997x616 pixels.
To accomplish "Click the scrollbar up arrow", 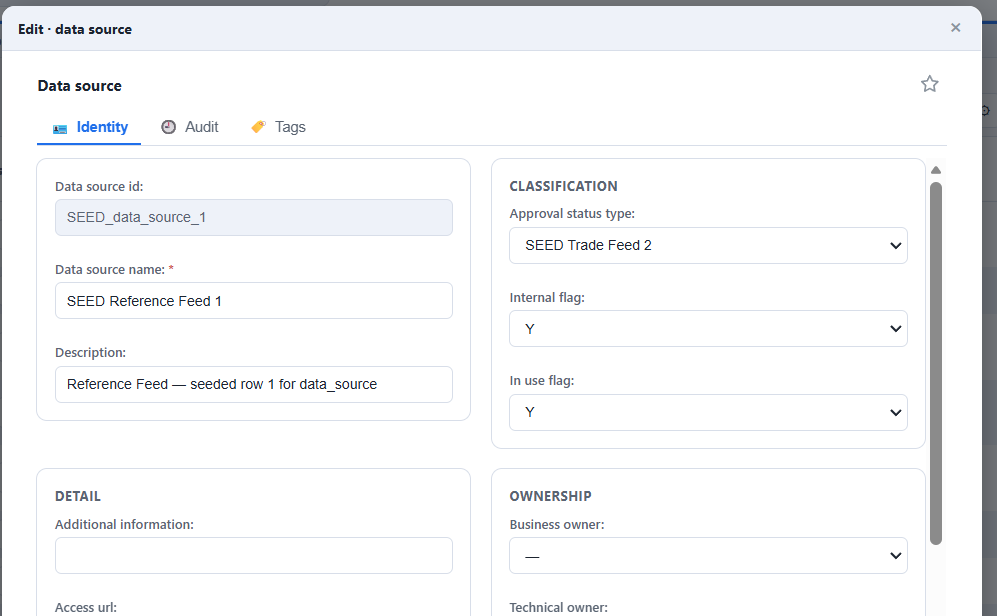I will point(936,170).
